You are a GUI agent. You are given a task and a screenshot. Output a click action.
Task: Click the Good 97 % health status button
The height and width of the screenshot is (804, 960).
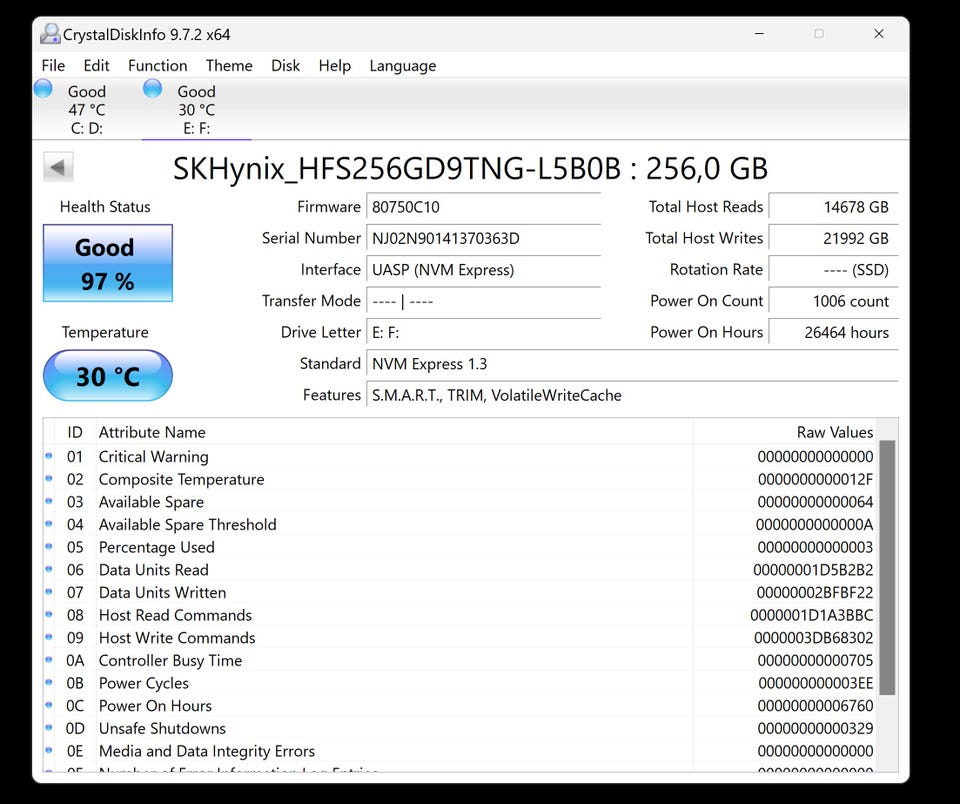[107, 263]
